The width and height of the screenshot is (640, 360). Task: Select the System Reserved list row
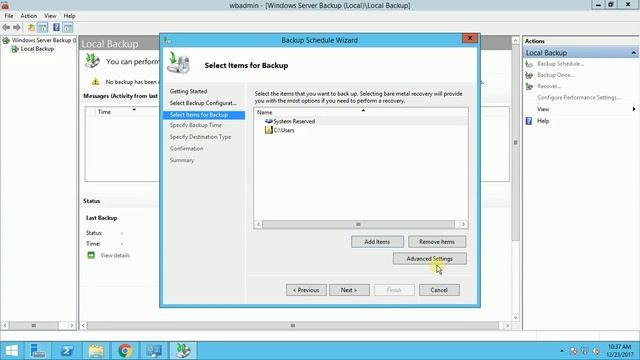coord(361,121)
